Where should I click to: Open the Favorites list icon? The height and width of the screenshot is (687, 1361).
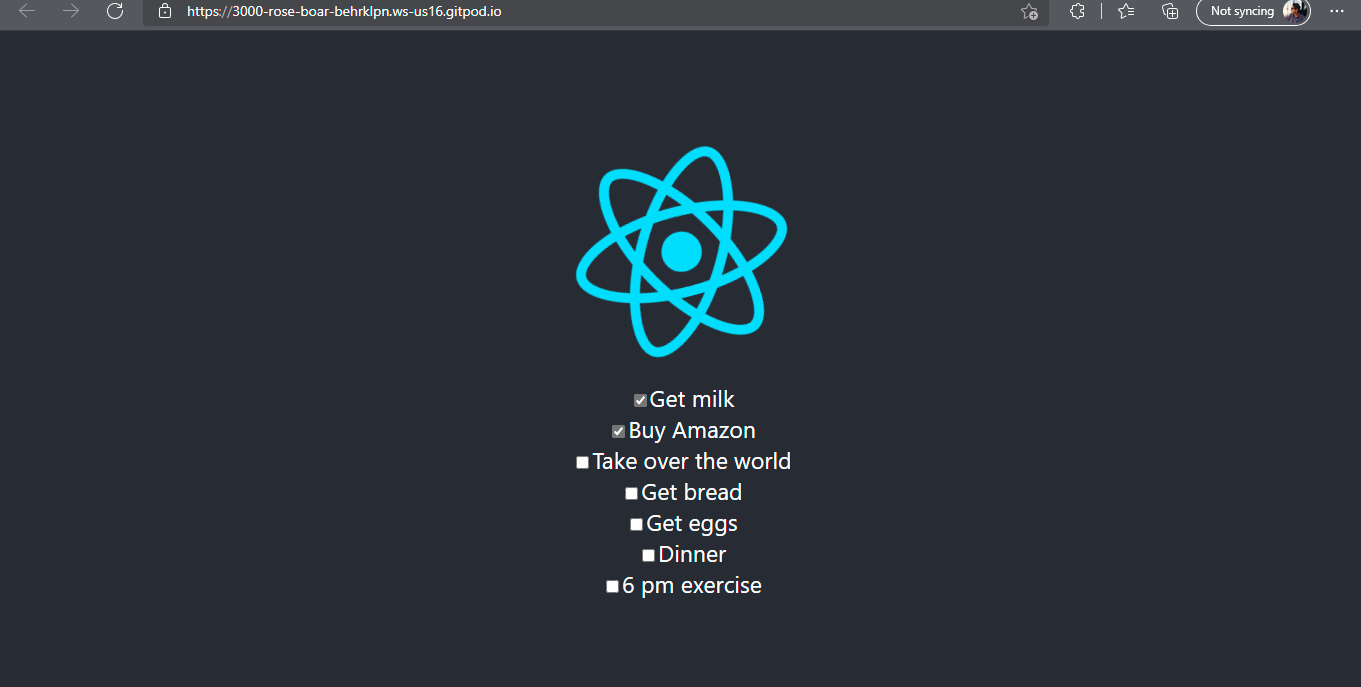(x=1126, y=11)
